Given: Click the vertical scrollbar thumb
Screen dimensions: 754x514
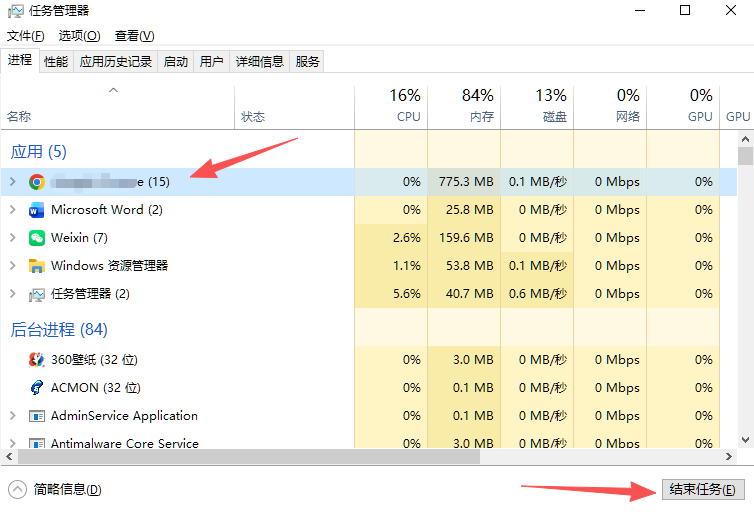Looking at the screenshot, I should coord(745,156).
